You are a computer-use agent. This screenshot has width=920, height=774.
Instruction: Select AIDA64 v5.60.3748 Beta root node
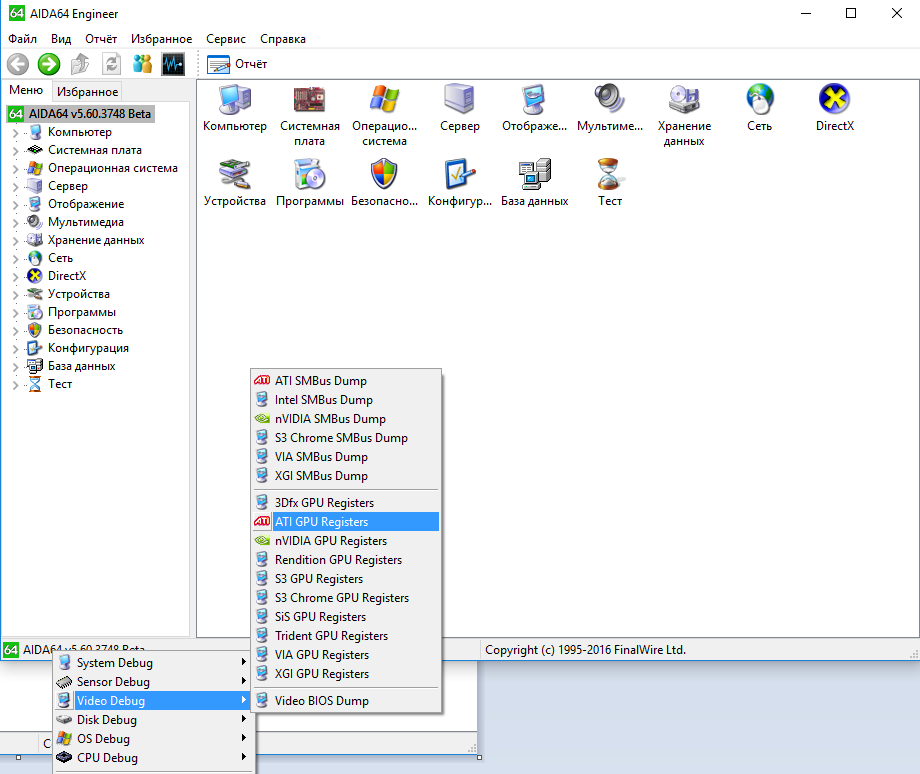pos(80,114)
